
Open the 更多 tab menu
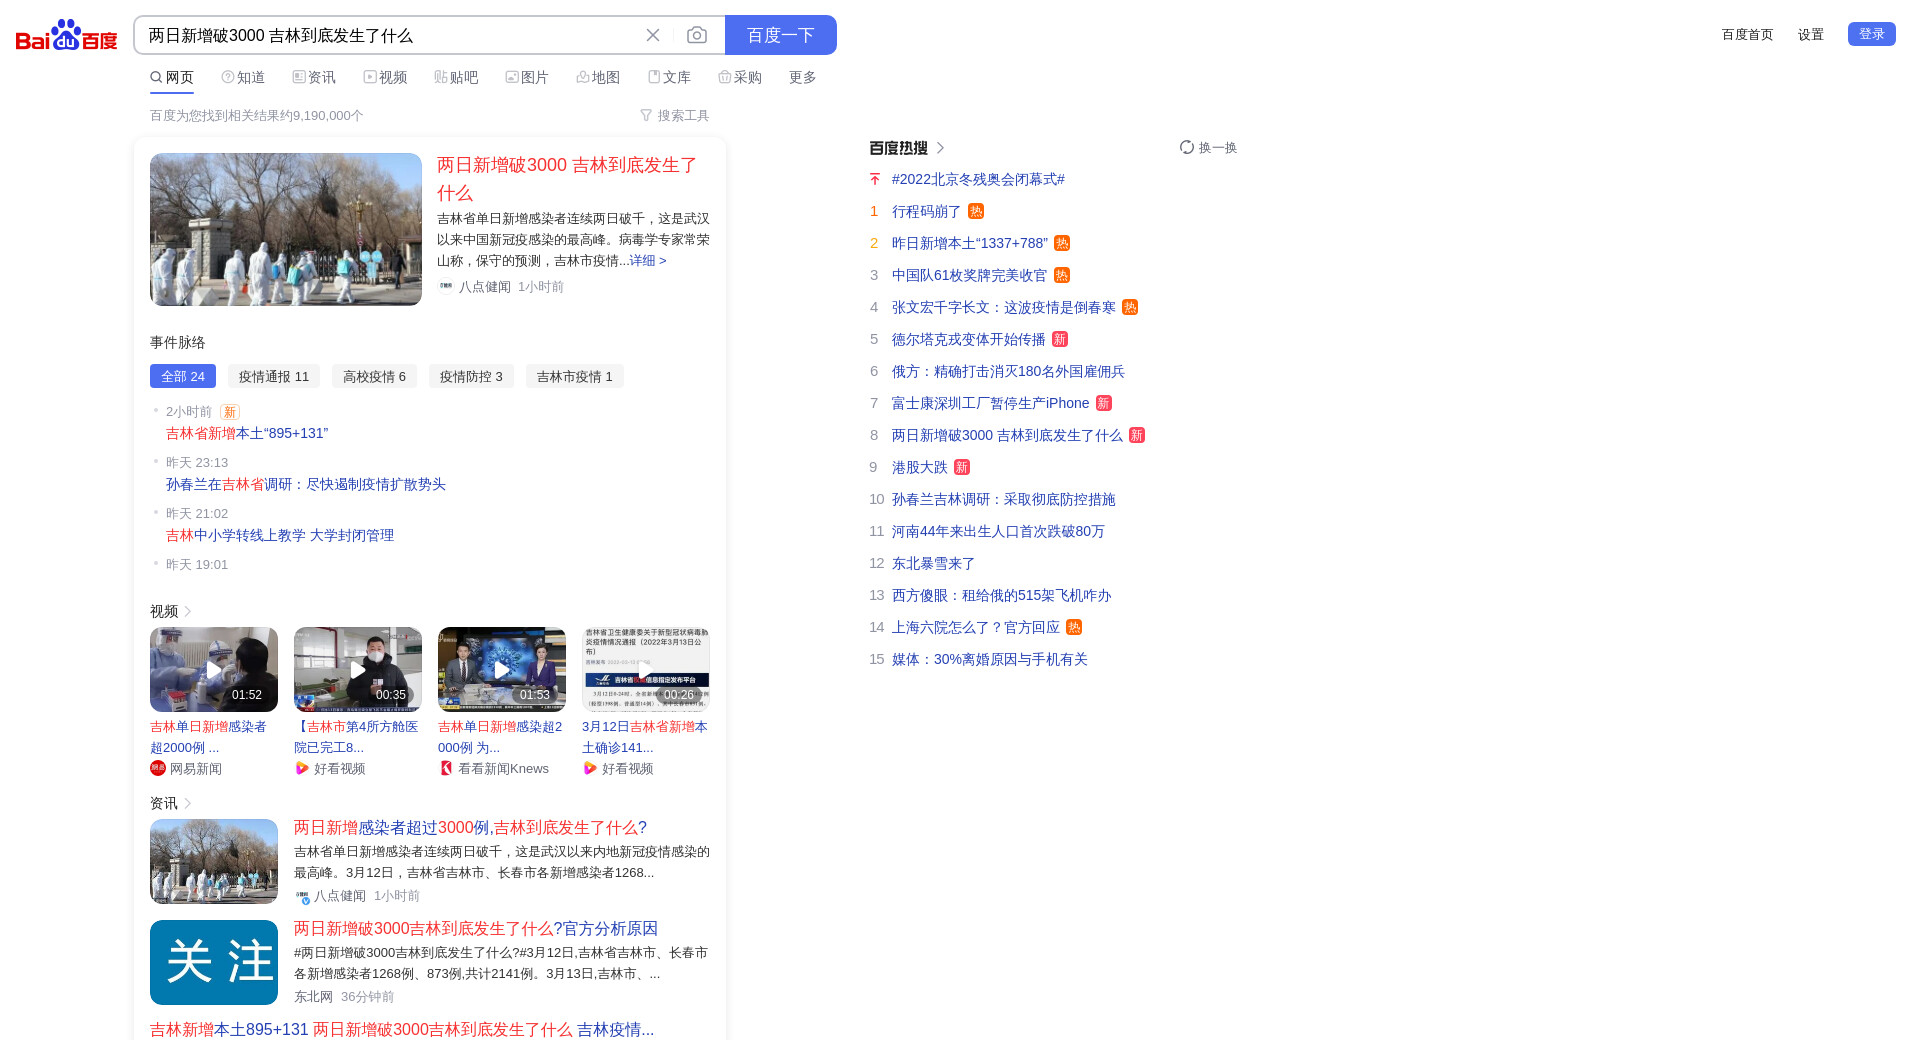802,77
